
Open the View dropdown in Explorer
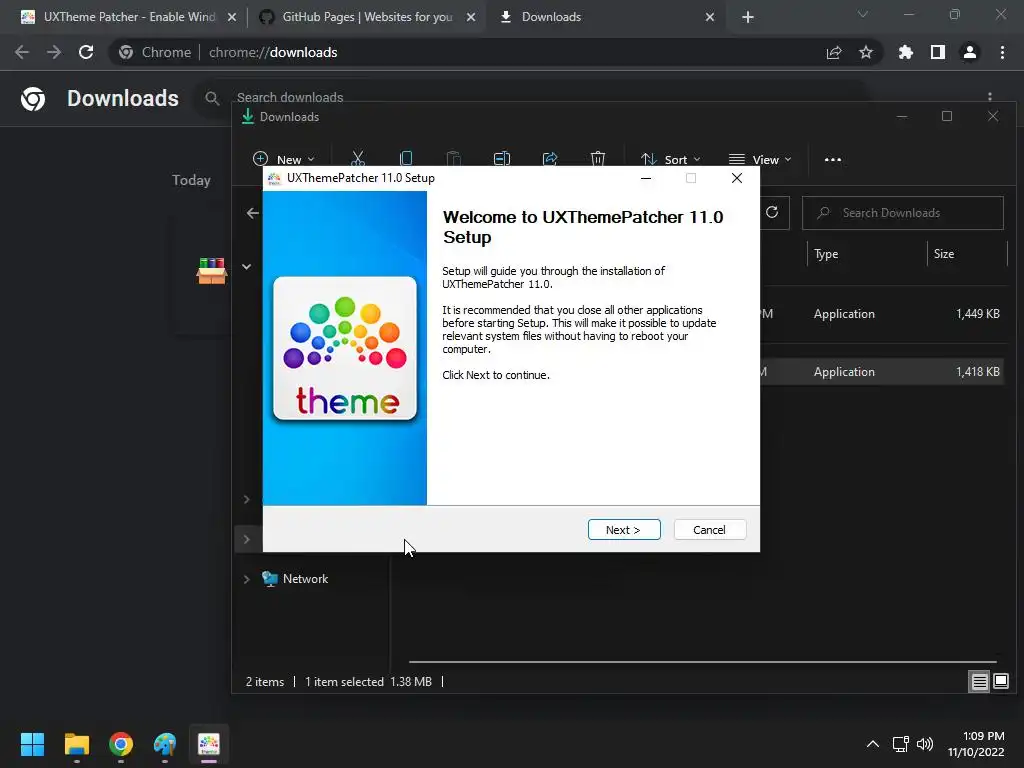(760, 159)
